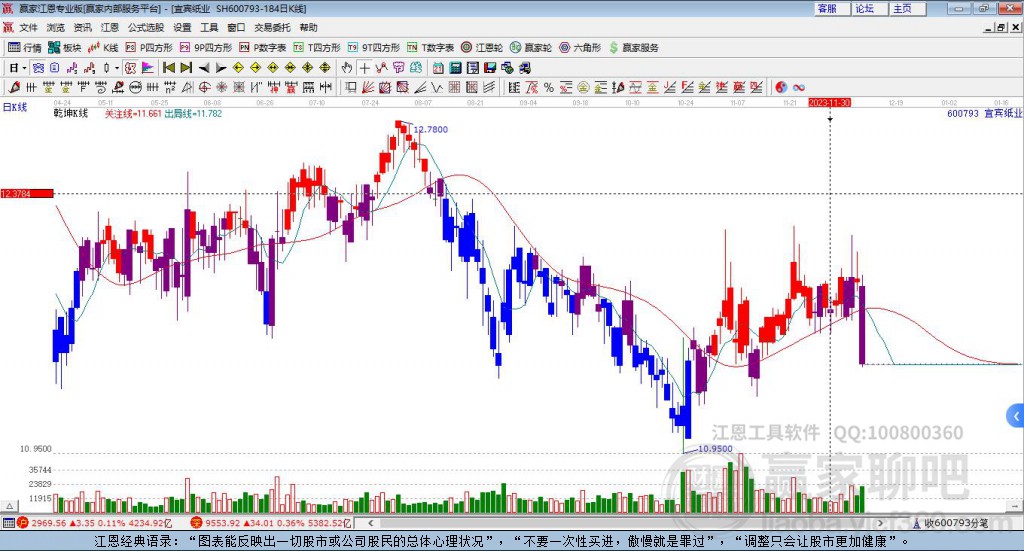Step chart right with black right arrow
Screen dimensions: 1024x551
[x=221, y=68]
